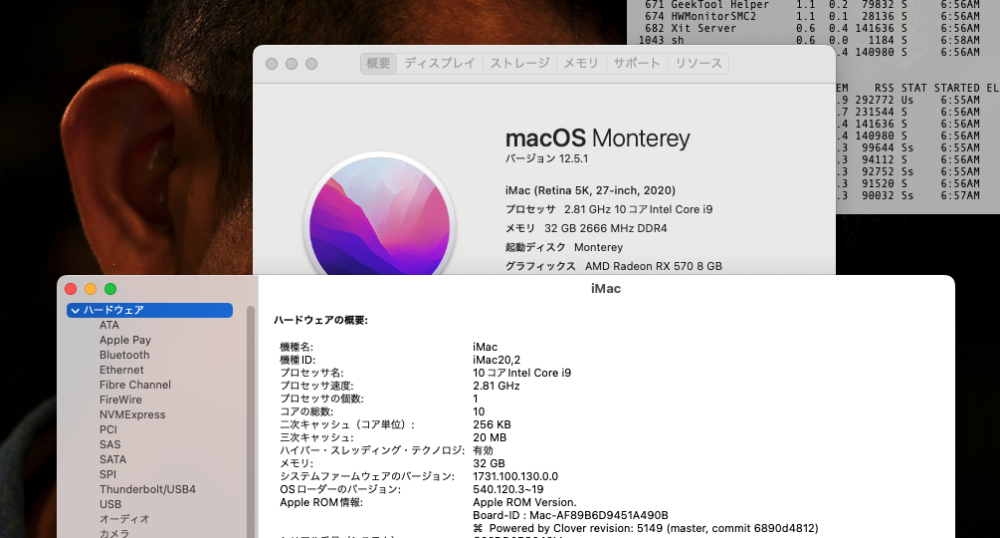Zoom the iMac System Information window
Viewport: 1000px width, 538px height.
tap(110, 289)
